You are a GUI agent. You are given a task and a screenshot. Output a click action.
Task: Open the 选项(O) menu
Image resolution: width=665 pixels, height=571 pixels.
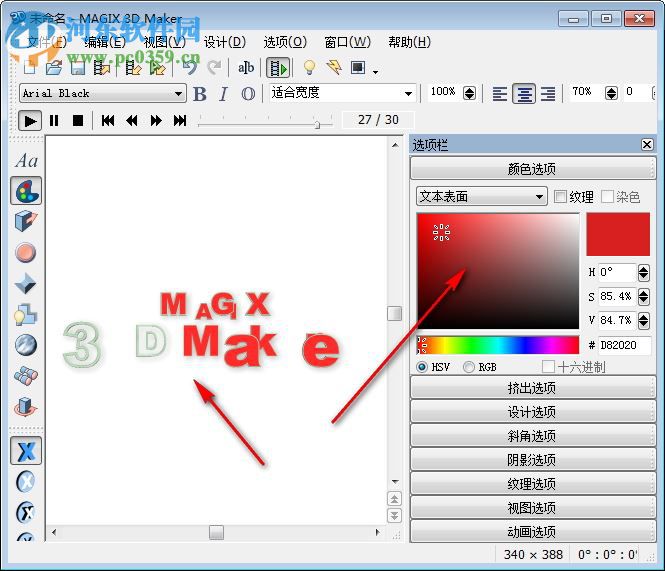tap(285, 42)
